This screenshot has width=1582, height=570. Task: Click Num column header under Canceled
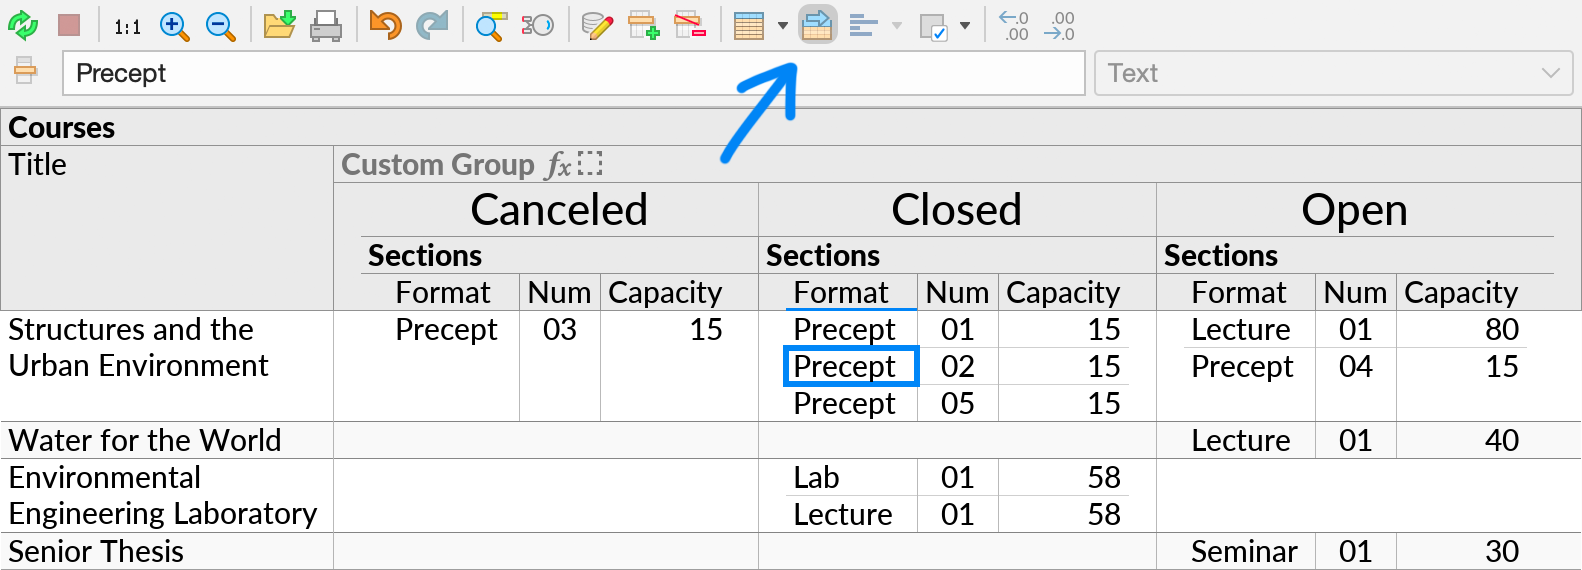pos(559,292)
